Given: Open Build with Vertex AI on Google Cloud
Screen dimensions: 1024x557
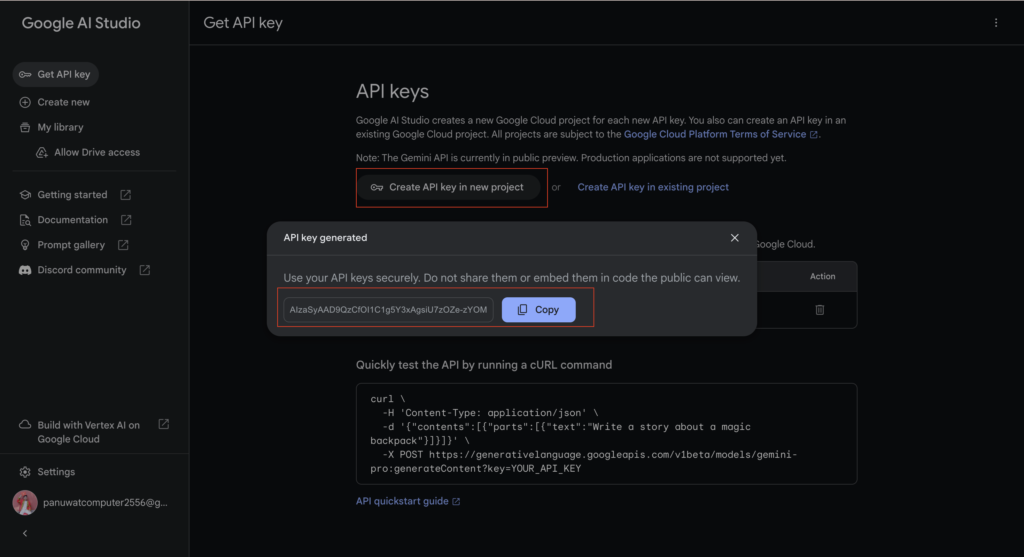Looking at the screenshot, I should click(88, 432).
